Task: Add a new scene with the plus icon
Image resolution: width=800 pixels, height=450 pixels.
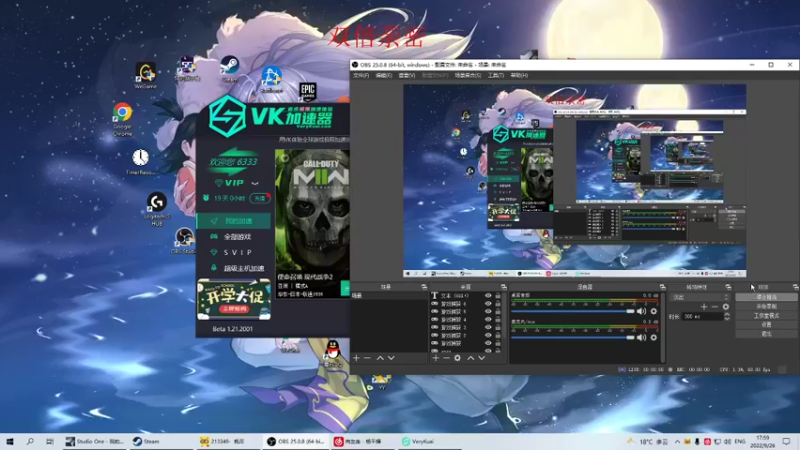Action: (356, 358)
